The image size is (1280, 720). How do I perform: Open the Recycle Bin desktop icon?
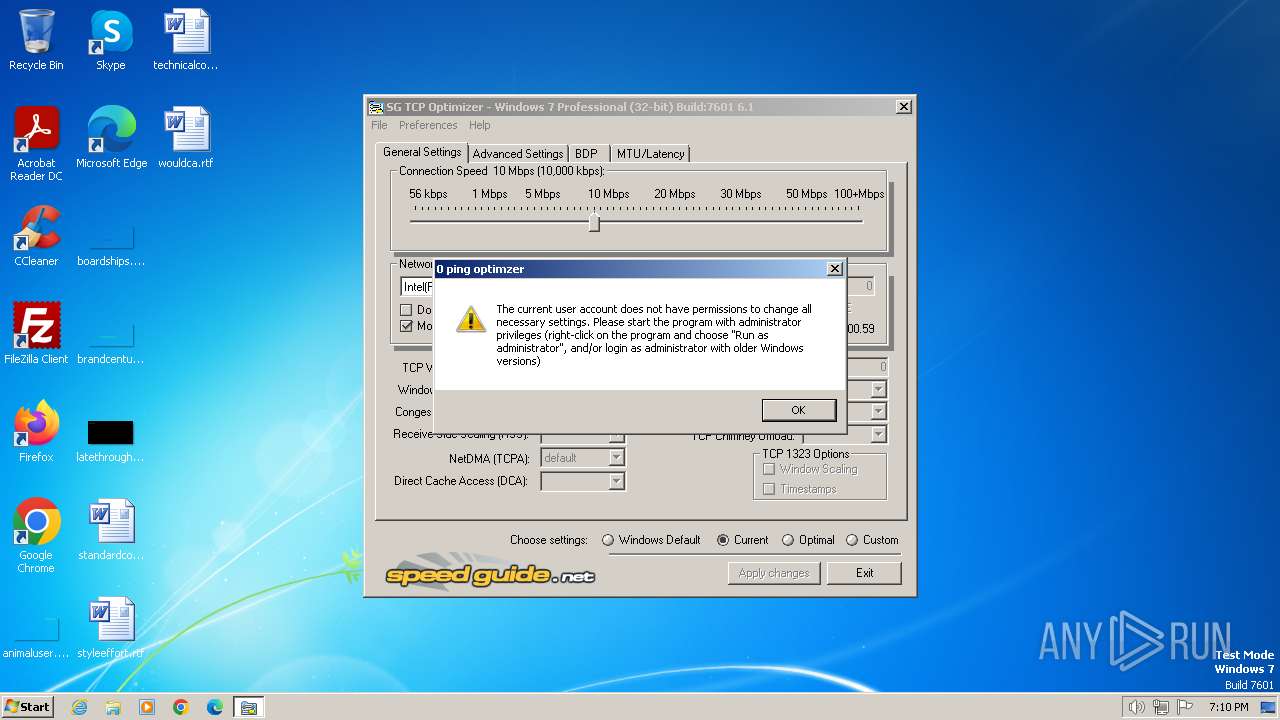coord(36,40)
